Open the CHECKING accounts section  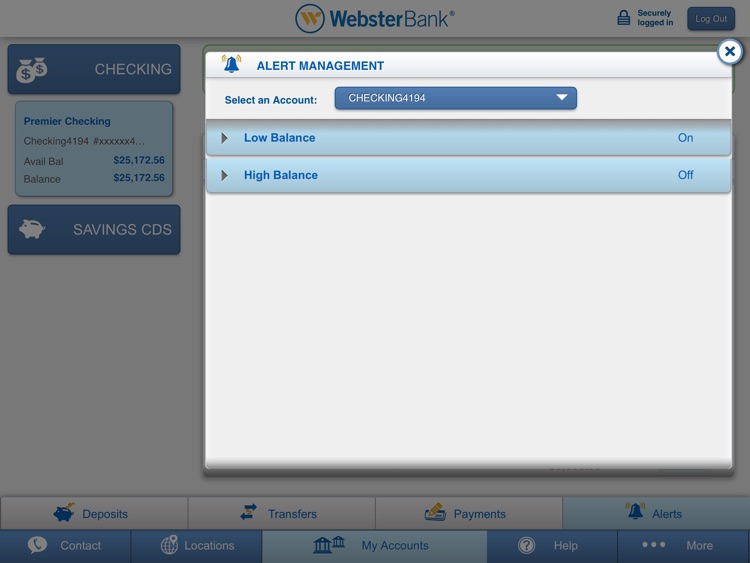(94, 69)
